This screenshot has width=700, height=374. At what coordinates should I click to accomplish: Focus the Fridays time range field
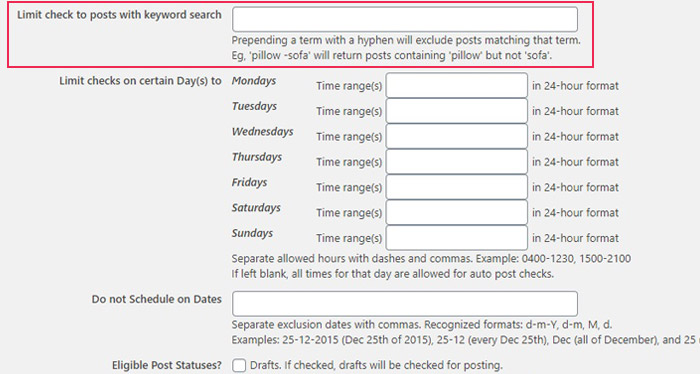[456, 187]
